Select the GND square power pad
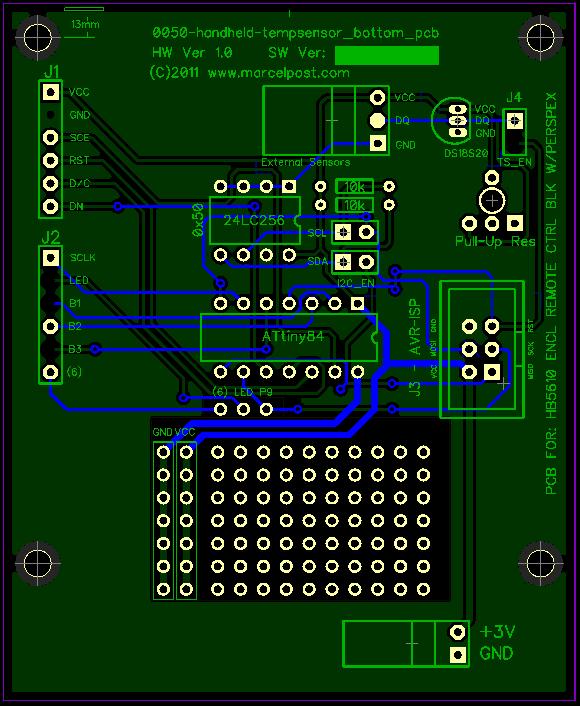 pos(458,654)
